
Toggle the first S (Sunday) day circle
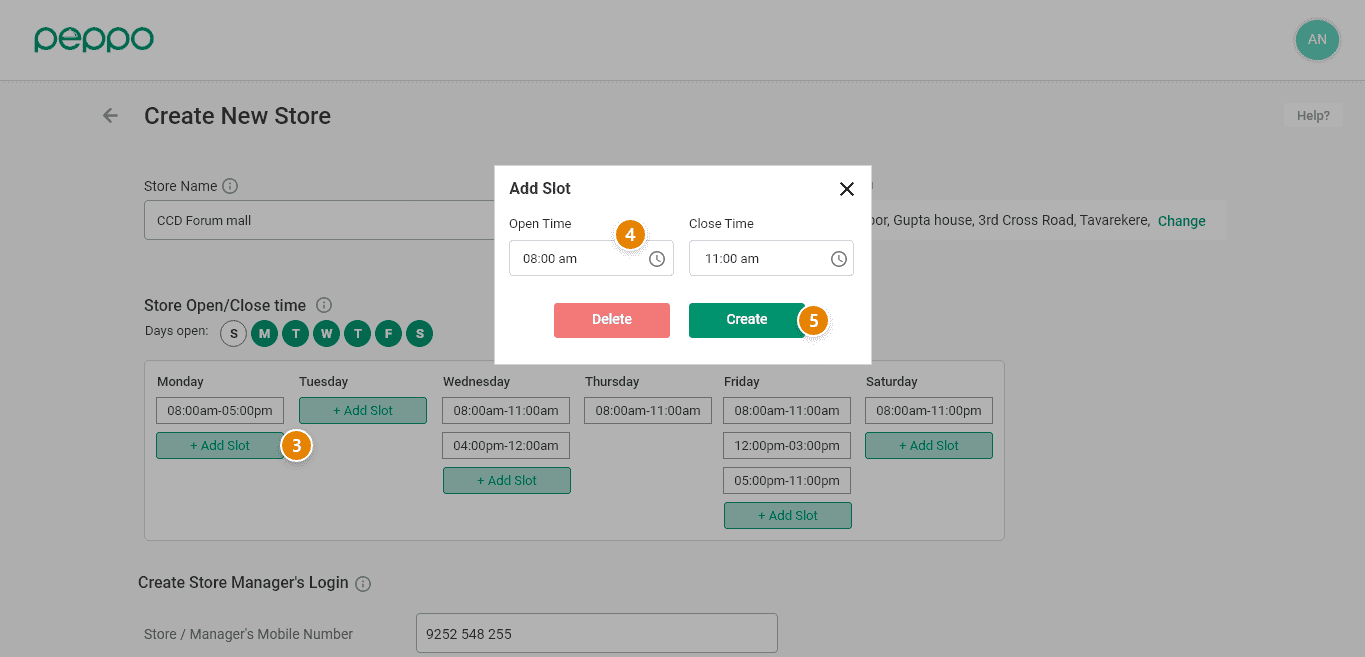click(233, 333)
